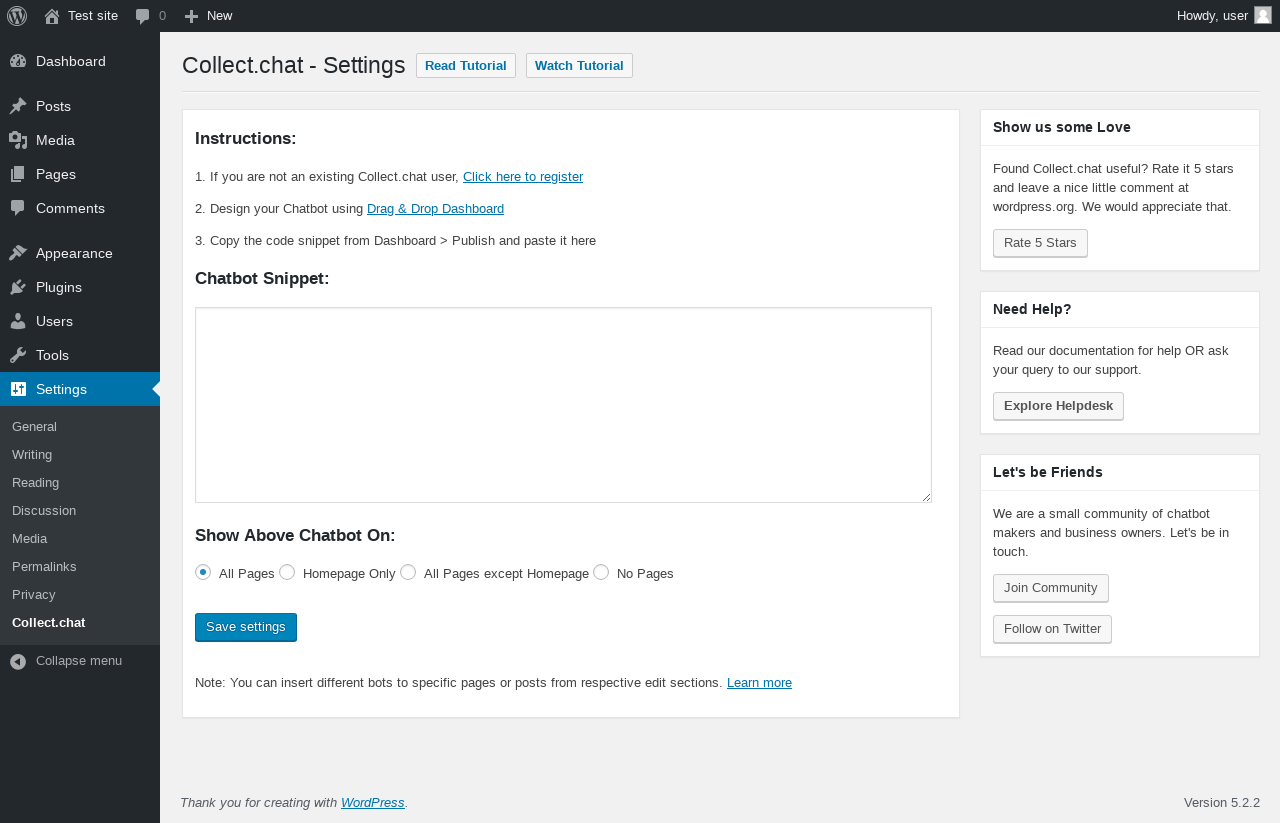
Task: Select the Homepage Only radio button
Action: point(287,572)
